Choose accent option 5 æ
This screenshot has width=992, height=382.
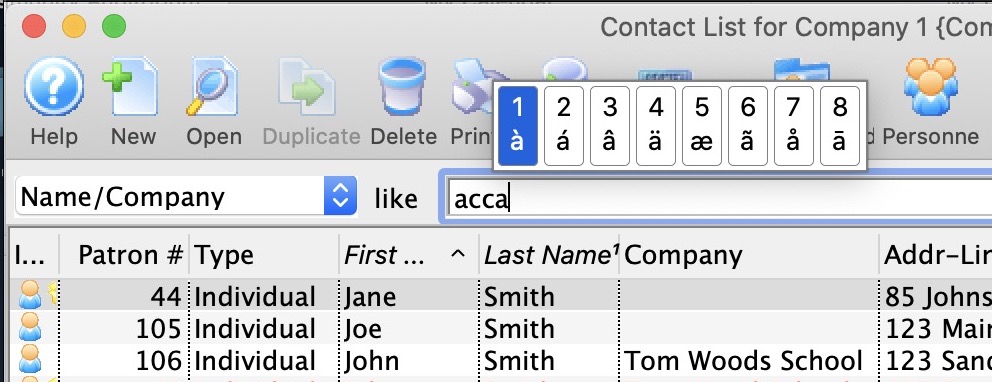[x=702, y=126]
